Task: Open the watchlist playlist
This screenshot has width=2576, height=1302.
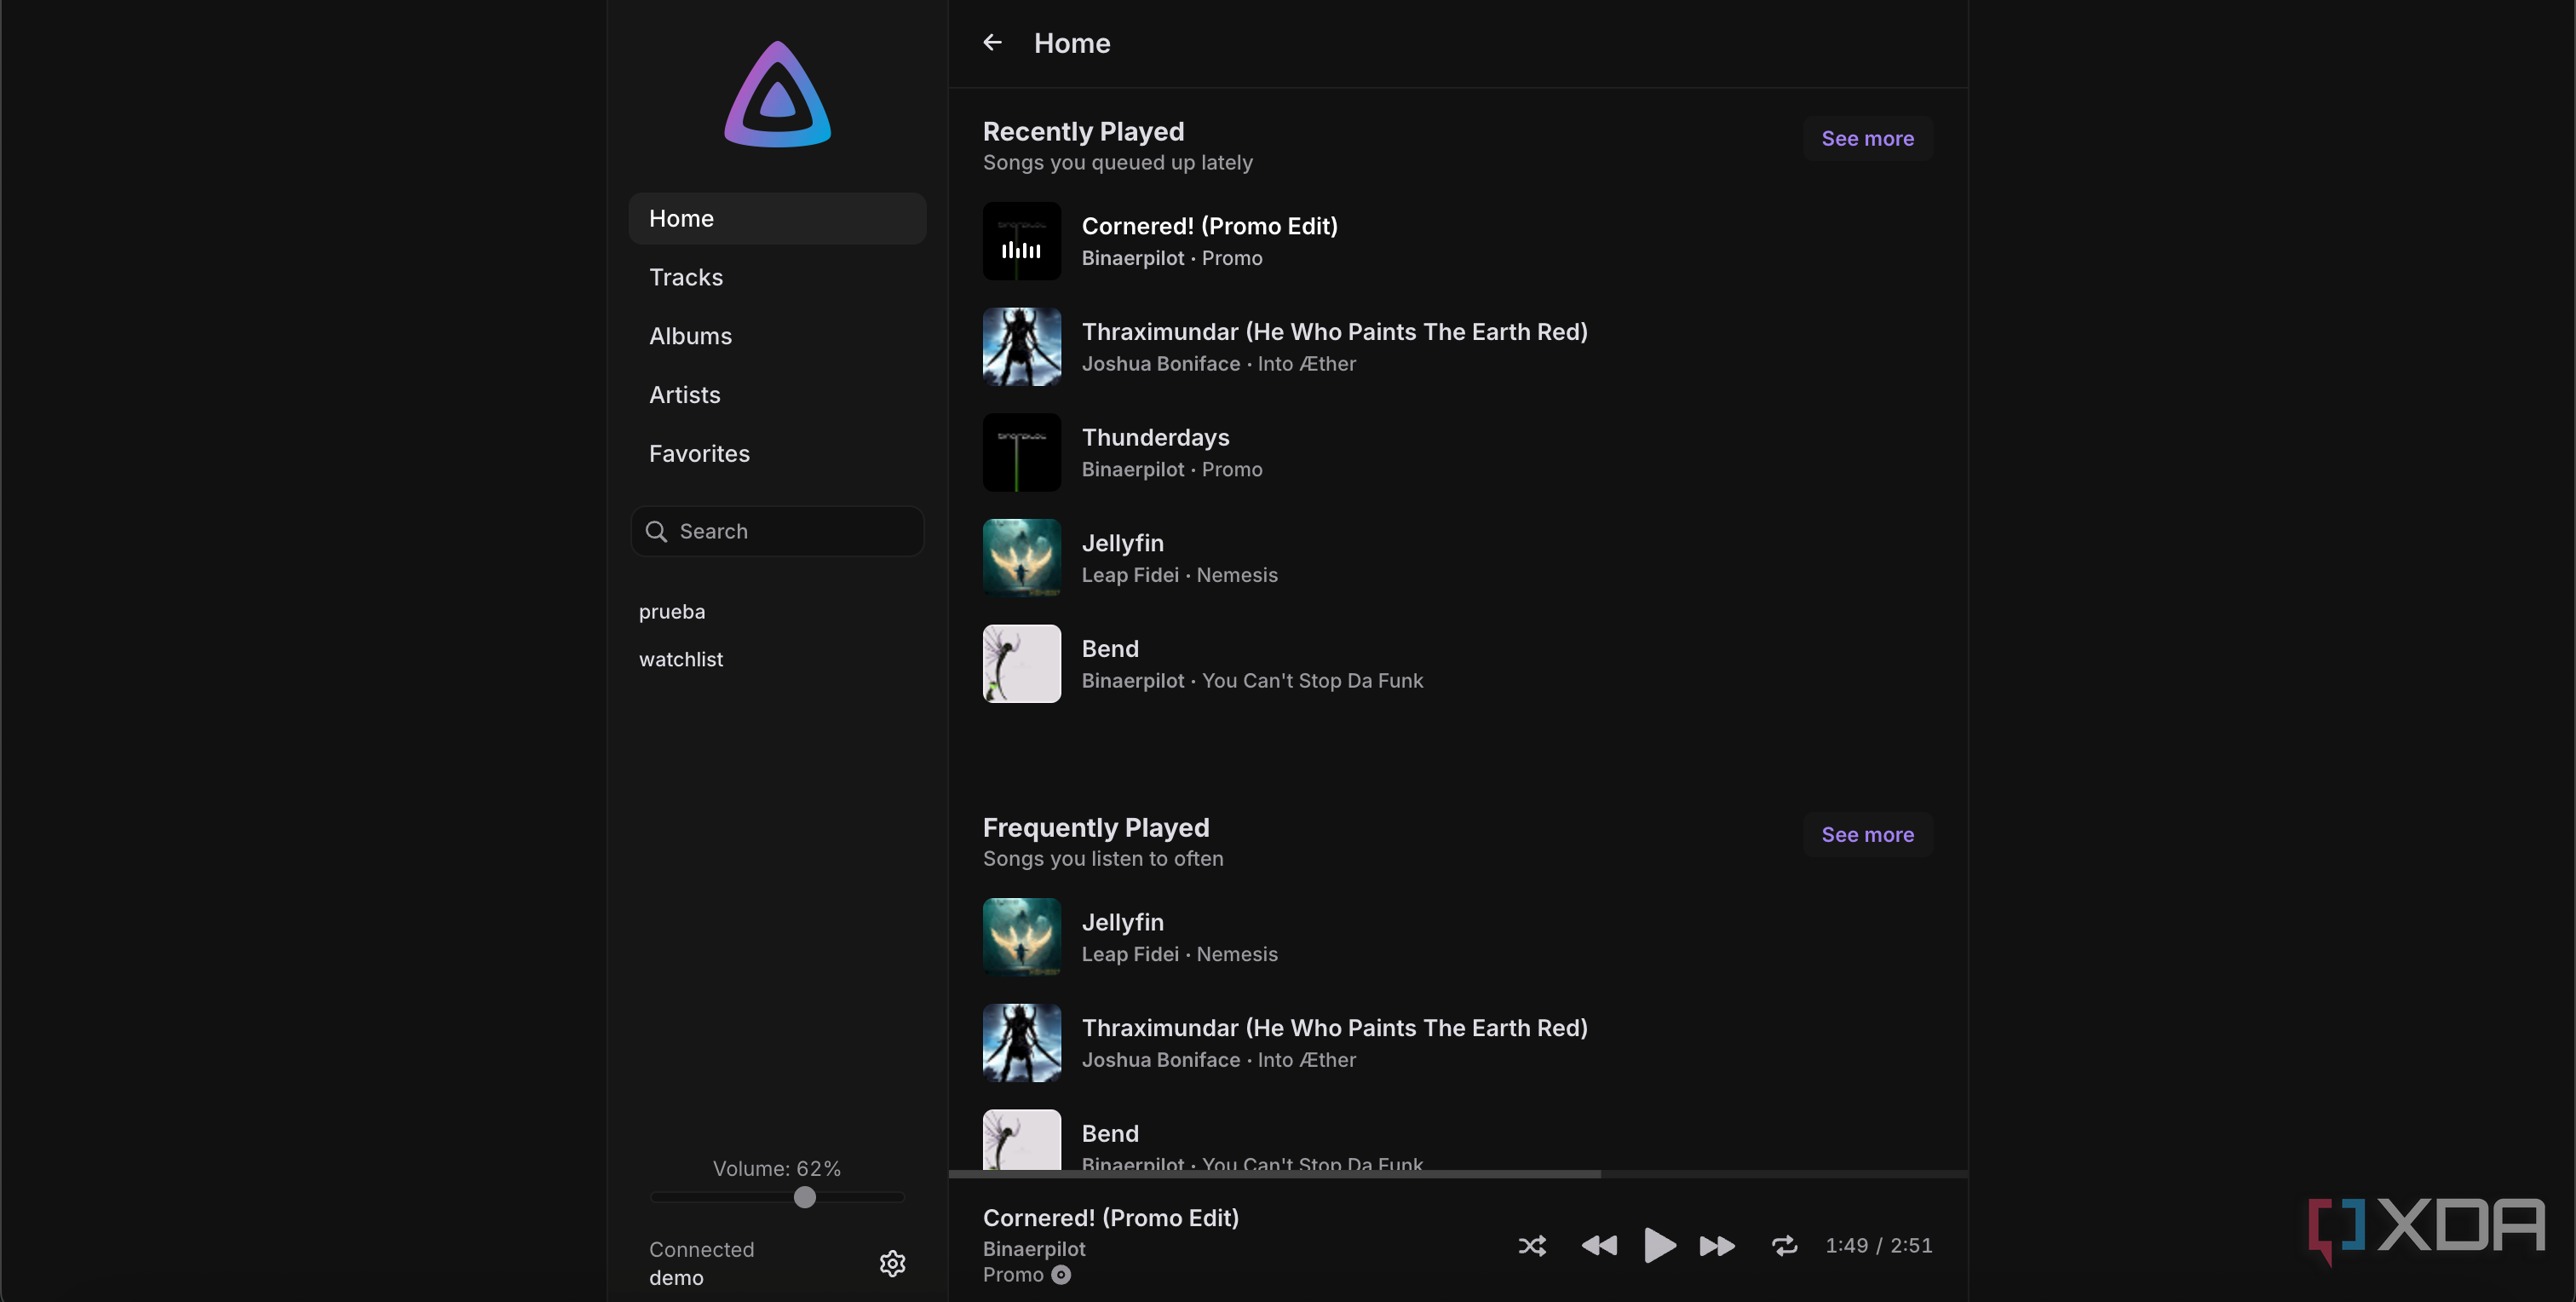Action: [x=681, y=659]
